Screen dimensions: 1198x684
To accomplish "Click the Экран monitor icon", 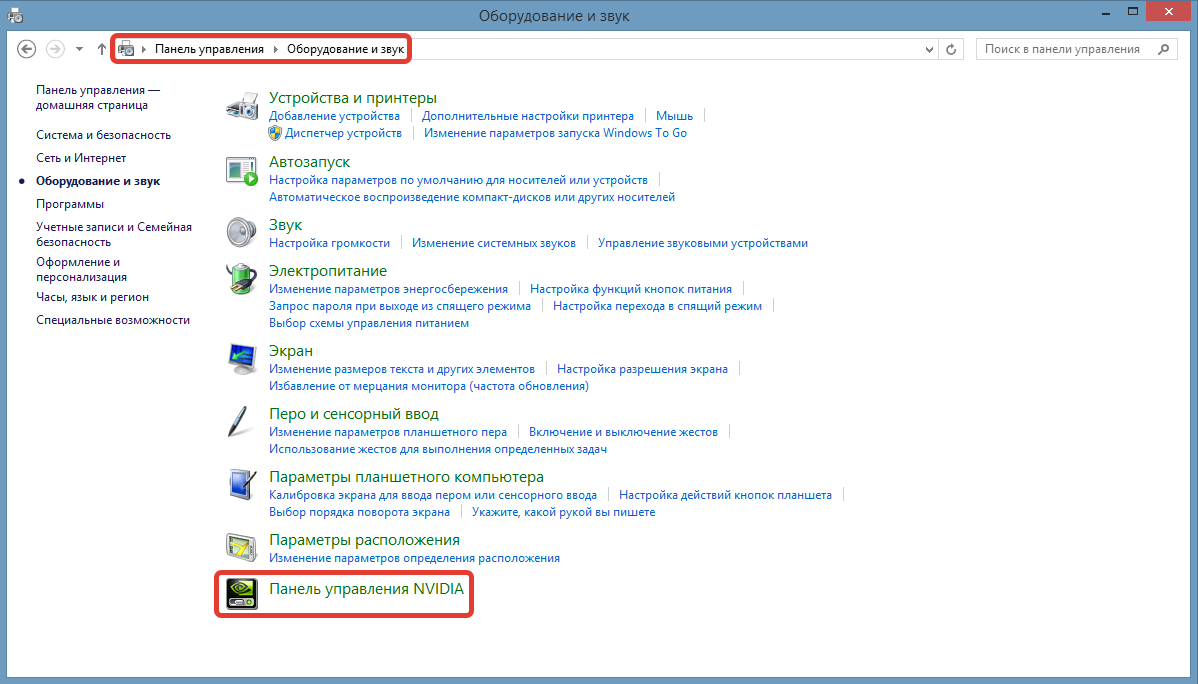I will pyautogui.click(x=242, y=358).
